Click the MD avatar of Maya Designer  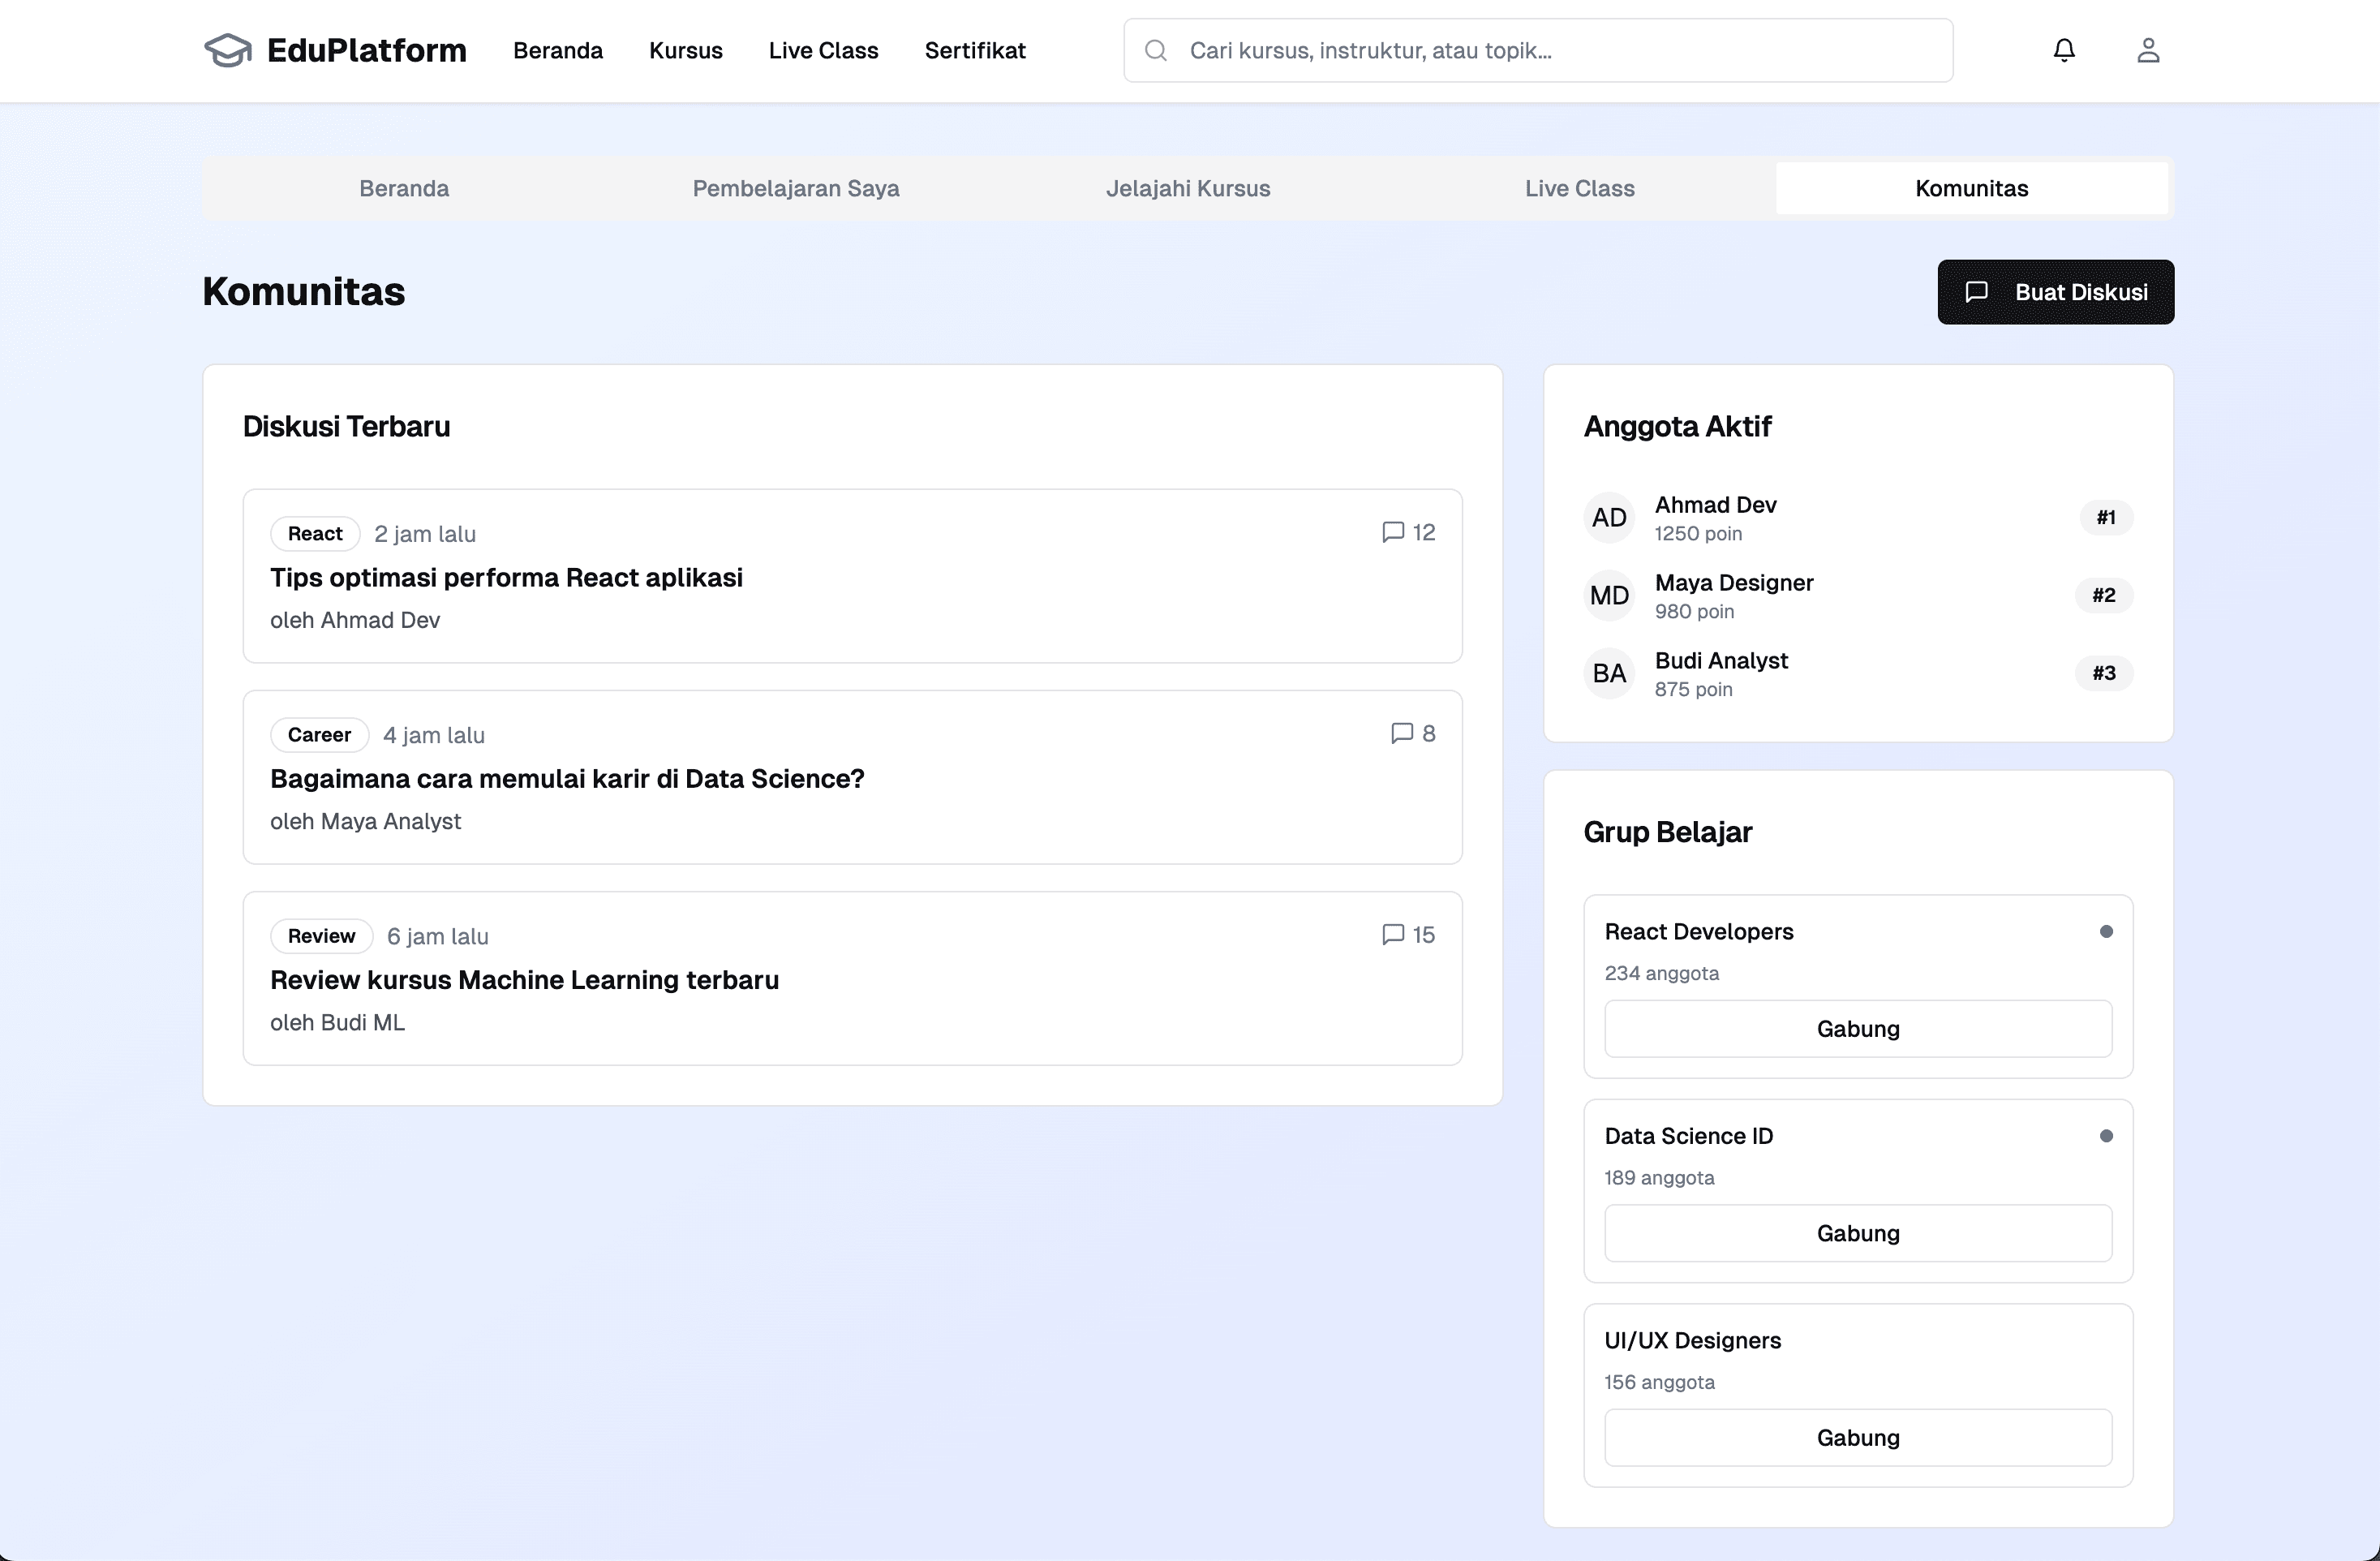[1609, 596]
